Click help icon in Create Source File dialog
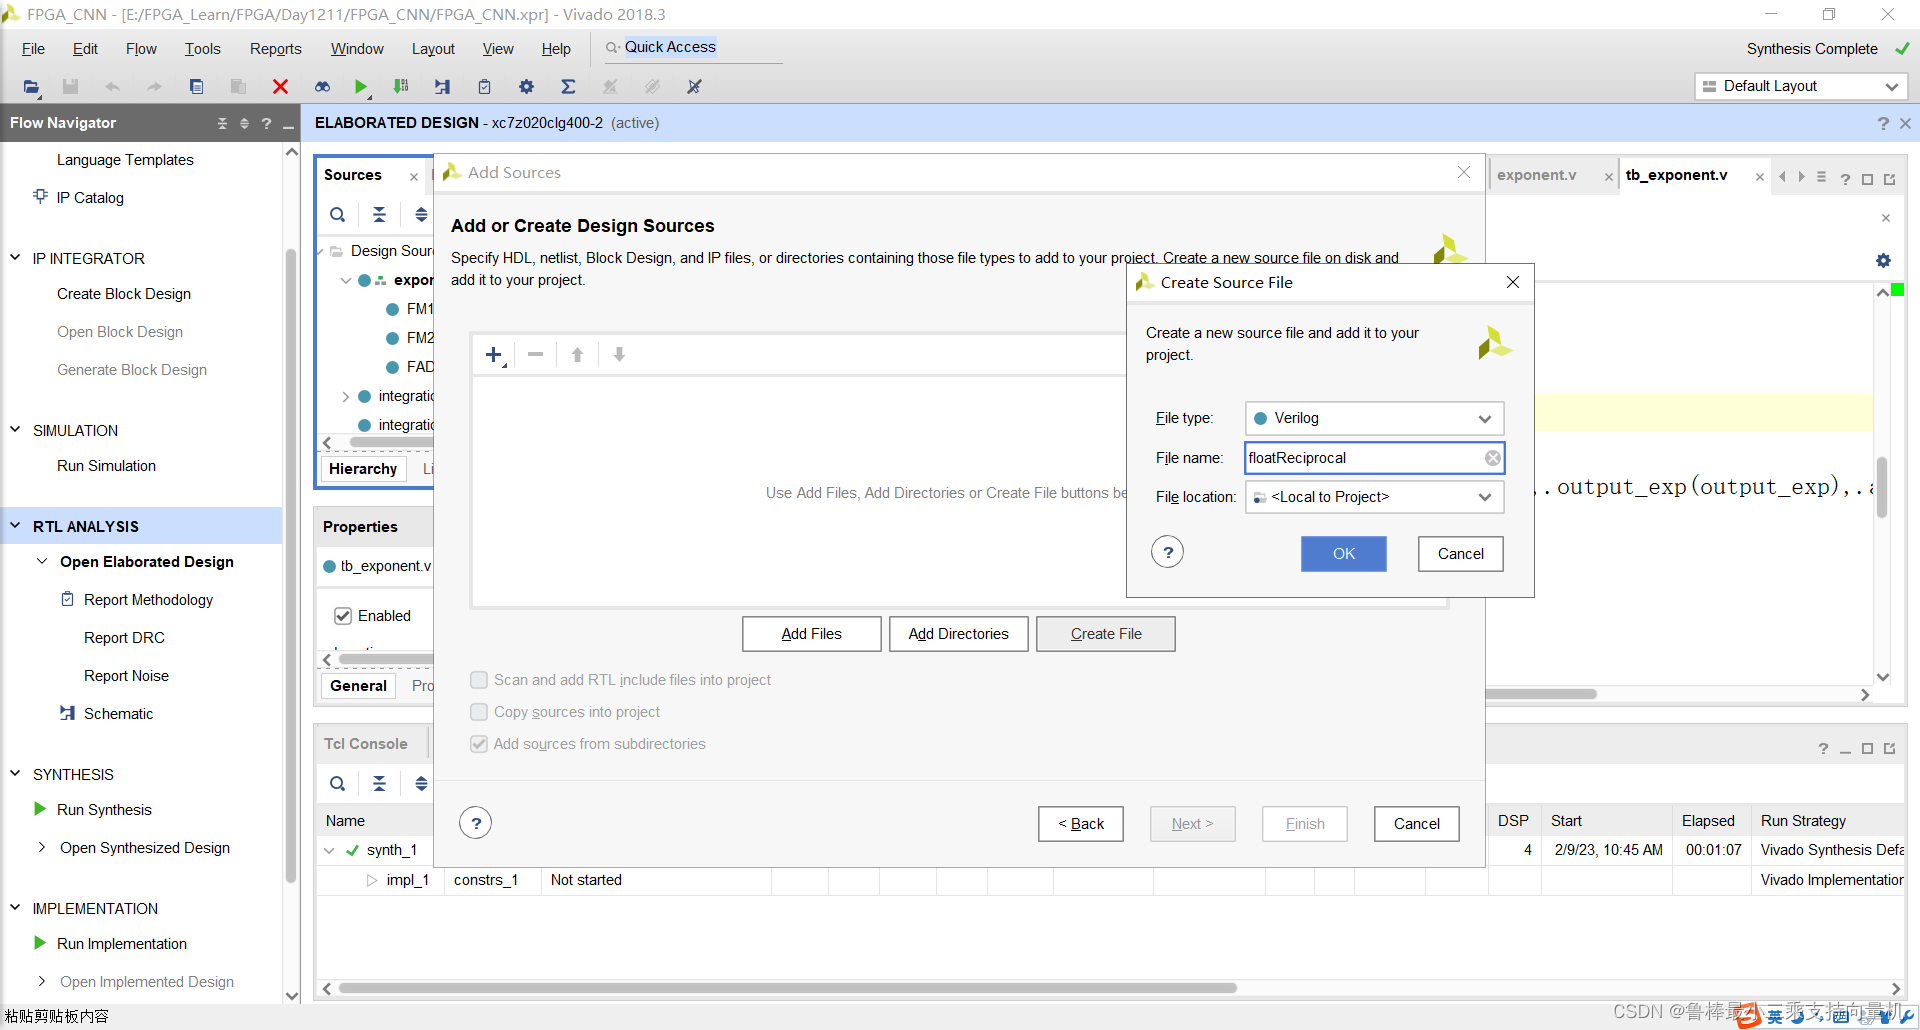The width and height of the screenshot is (1920, 1030). (x=1167, y=552)
